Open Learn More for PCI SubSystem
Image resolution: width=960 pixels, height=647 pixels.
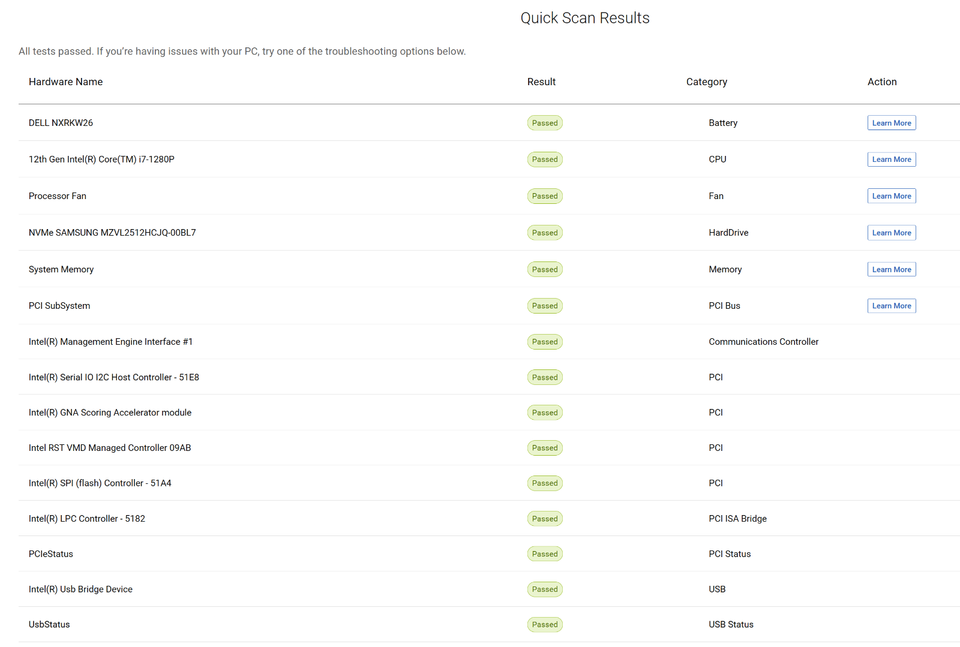891,306
